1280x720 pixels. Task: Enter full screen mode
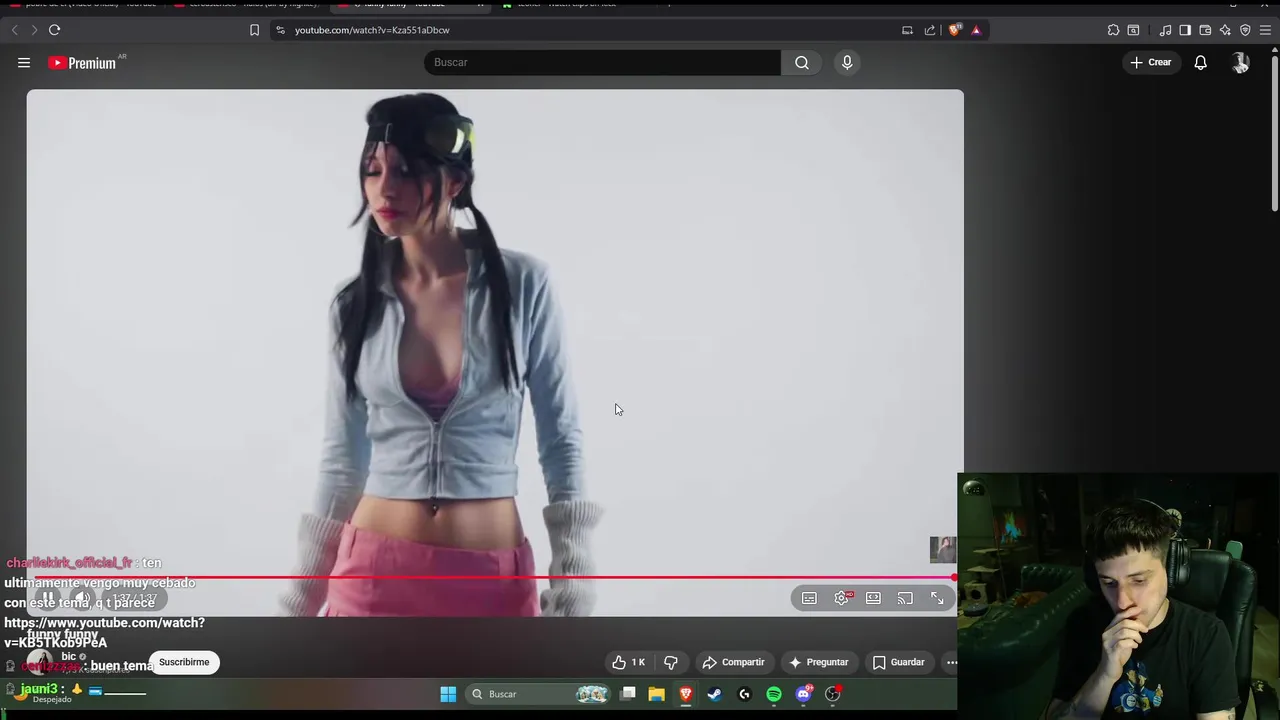[937, 598]
